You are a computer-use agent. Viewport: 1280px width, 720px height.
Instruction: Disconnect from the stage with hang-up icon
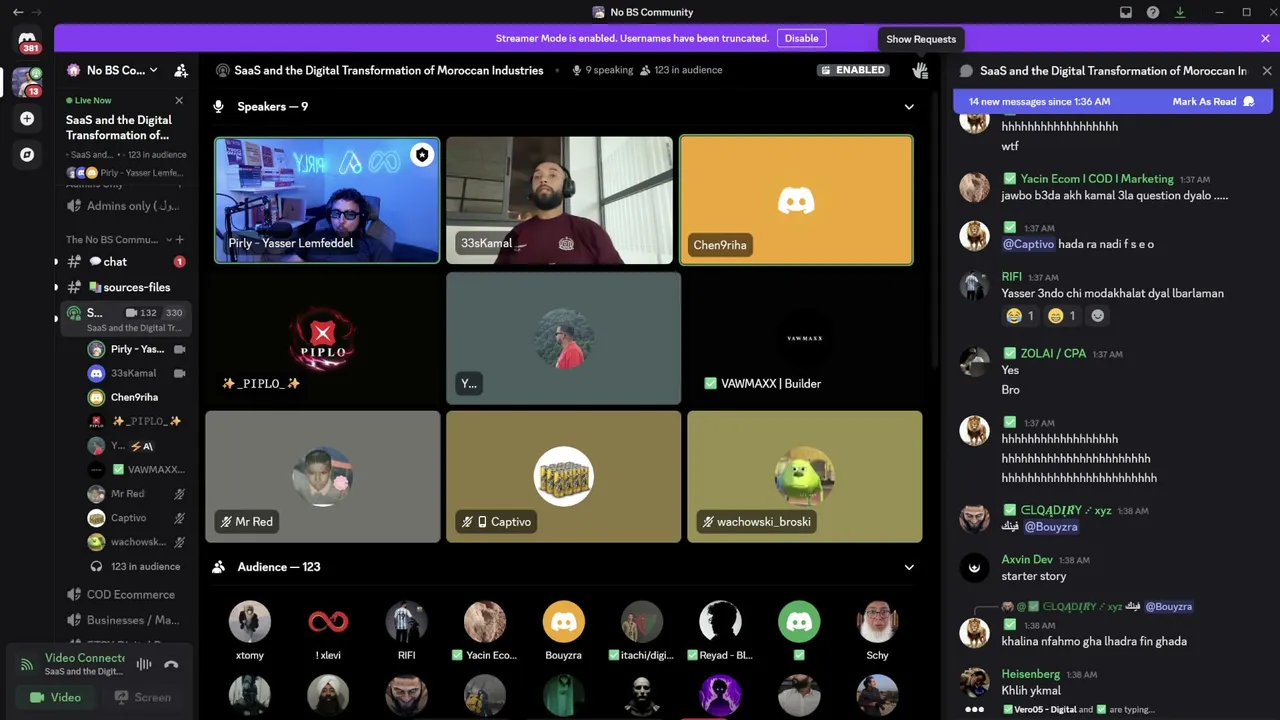(171, 664)
